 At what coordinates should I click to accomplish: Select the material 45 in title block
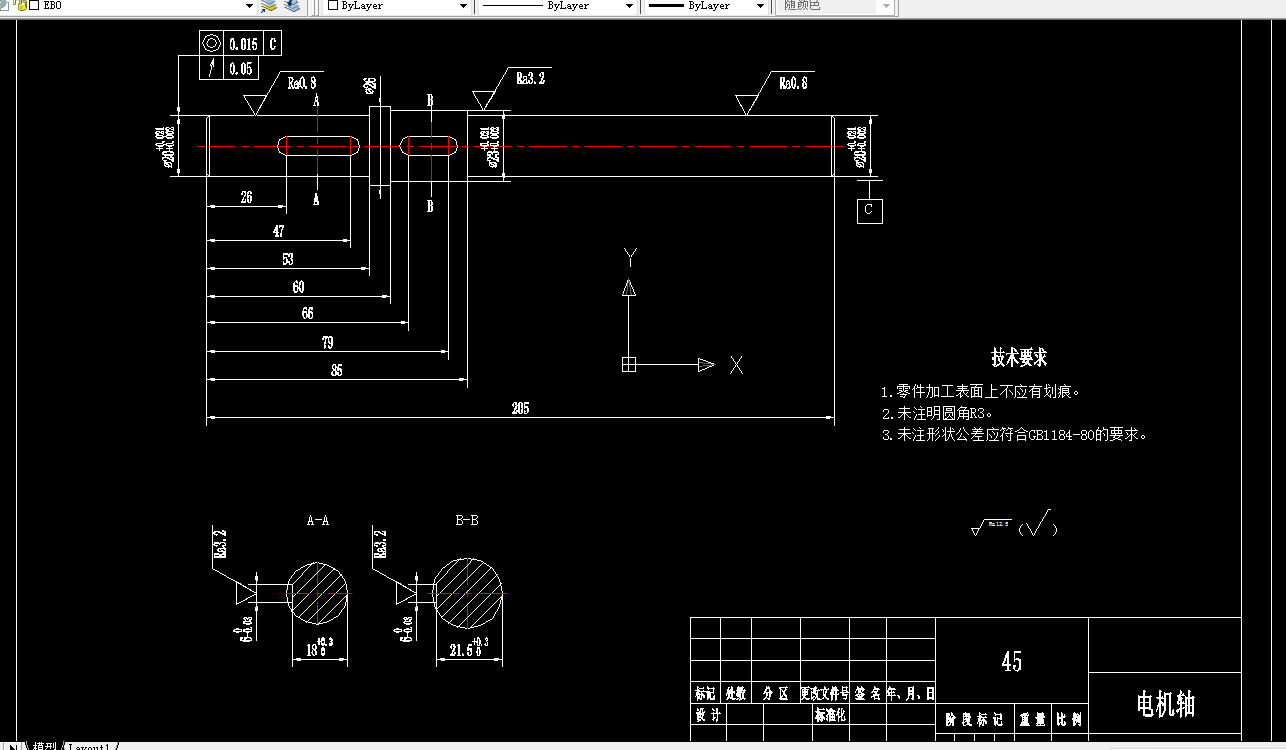[1012, 661]
